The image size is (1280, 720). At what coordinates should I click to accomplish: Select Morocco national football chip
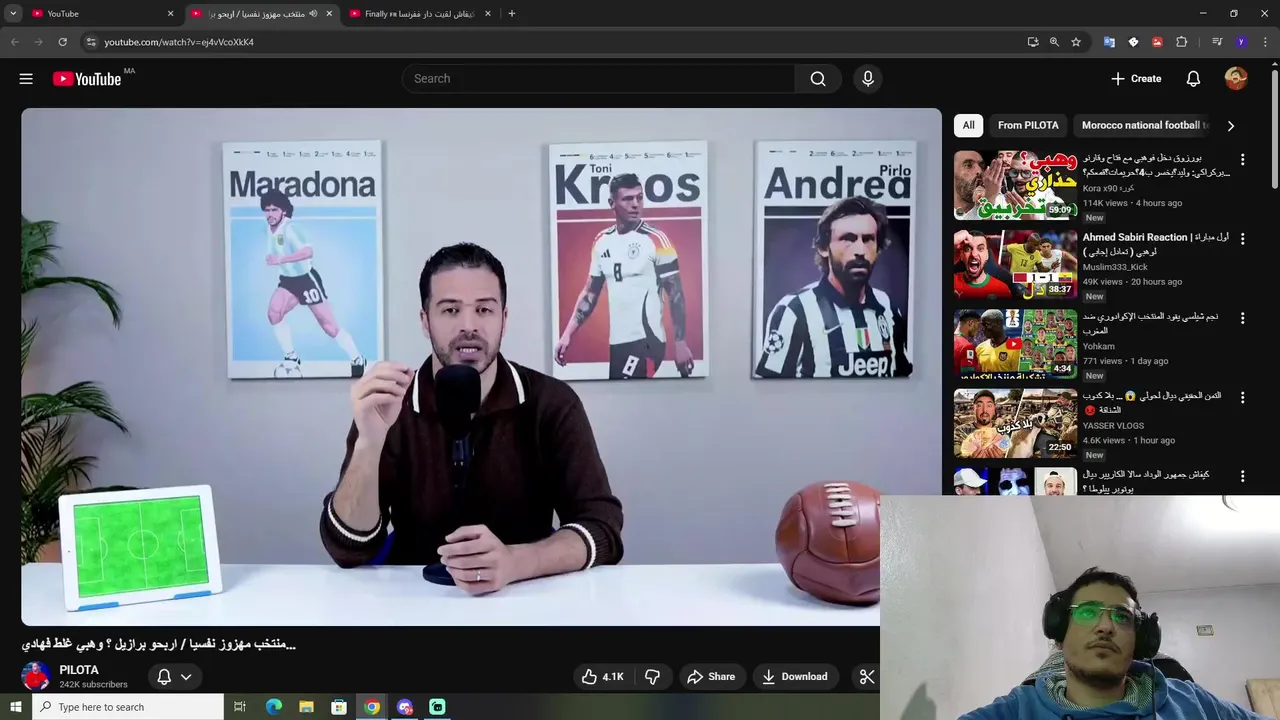(x=1144, y=125)
